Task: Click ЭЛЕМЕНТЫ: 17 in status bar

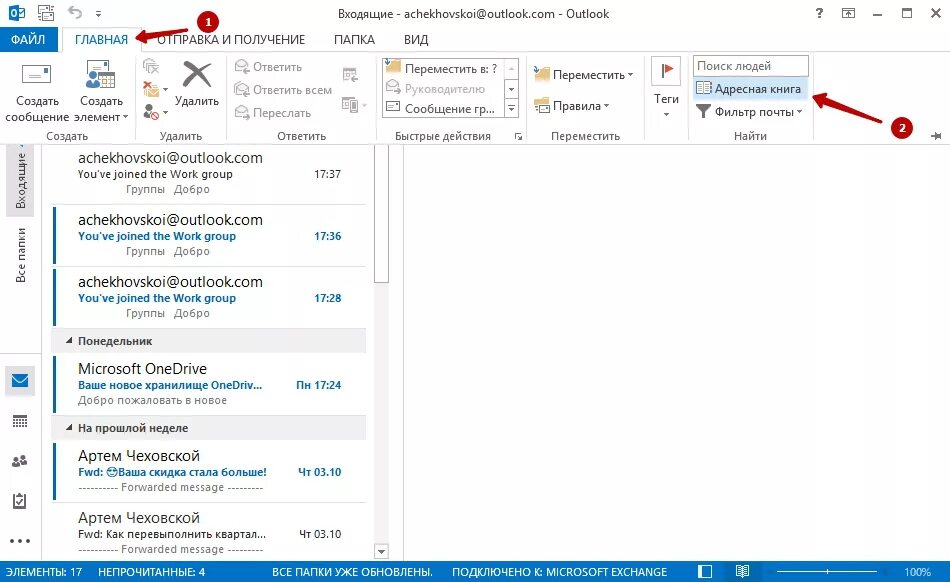Action: [44, 572]
